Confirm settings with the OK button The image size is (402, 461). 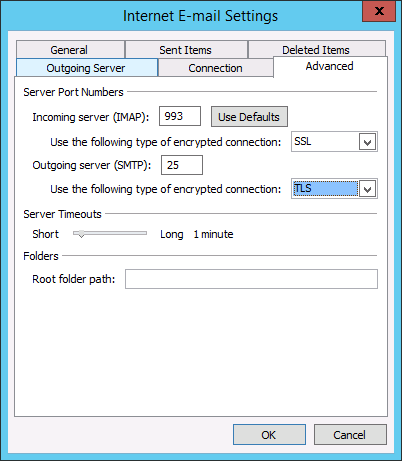click(269, 435)
